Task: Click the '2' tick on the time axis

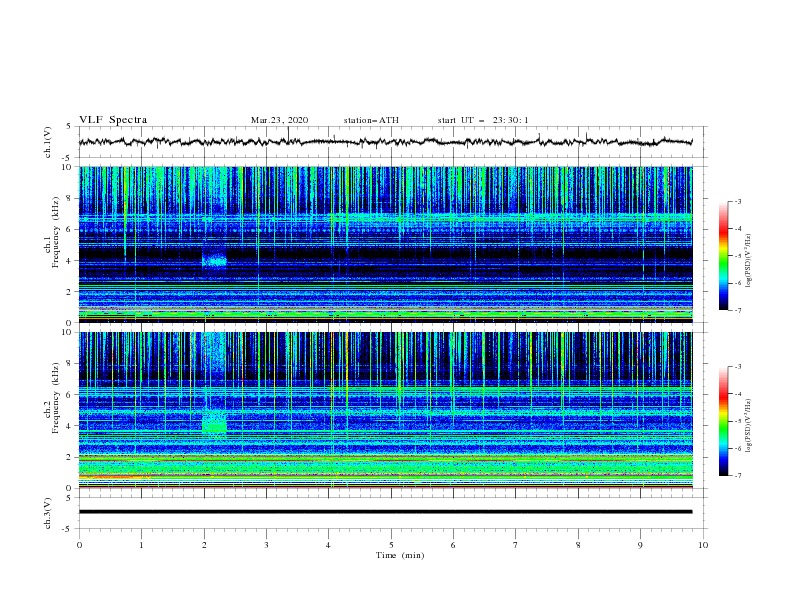Action: [x=204, y=545]
